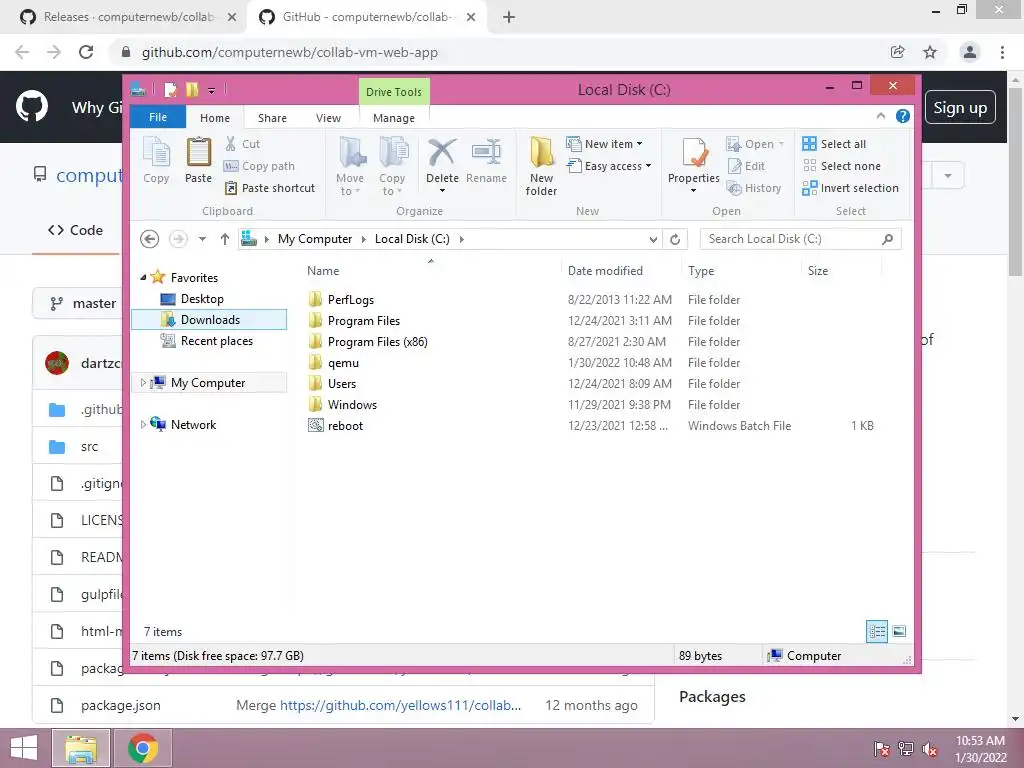
Task: Click the Copy icon in Clipboard group
Action: (x=156, y=161)
